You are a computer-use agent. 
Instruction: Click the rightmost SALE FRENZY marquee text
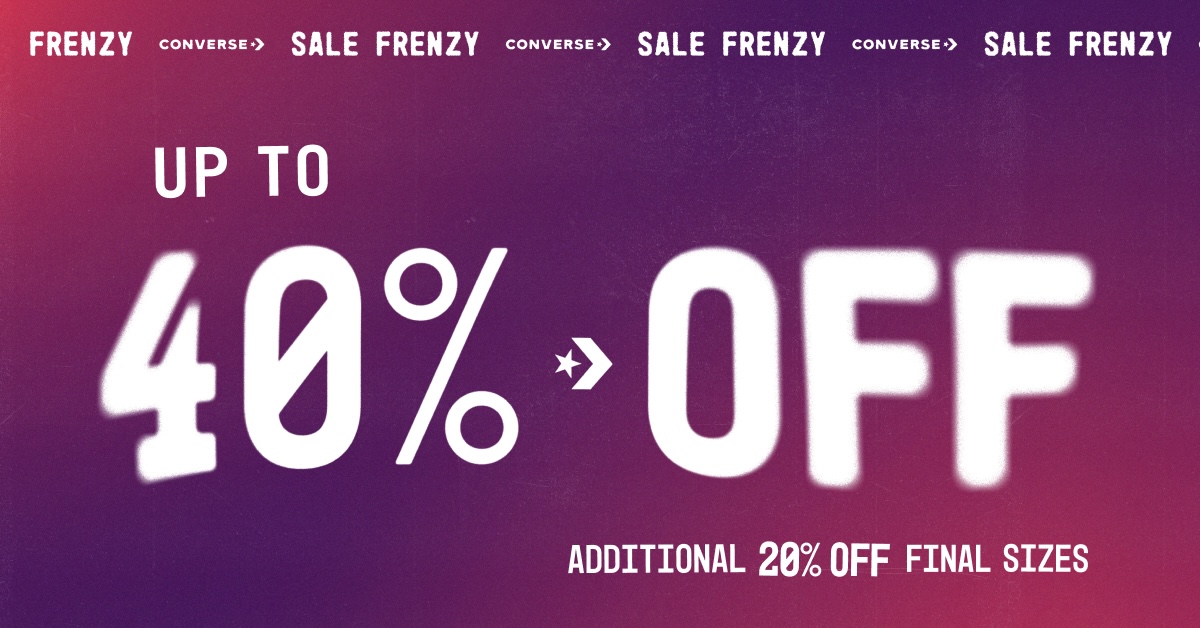tap(1077, 44)
